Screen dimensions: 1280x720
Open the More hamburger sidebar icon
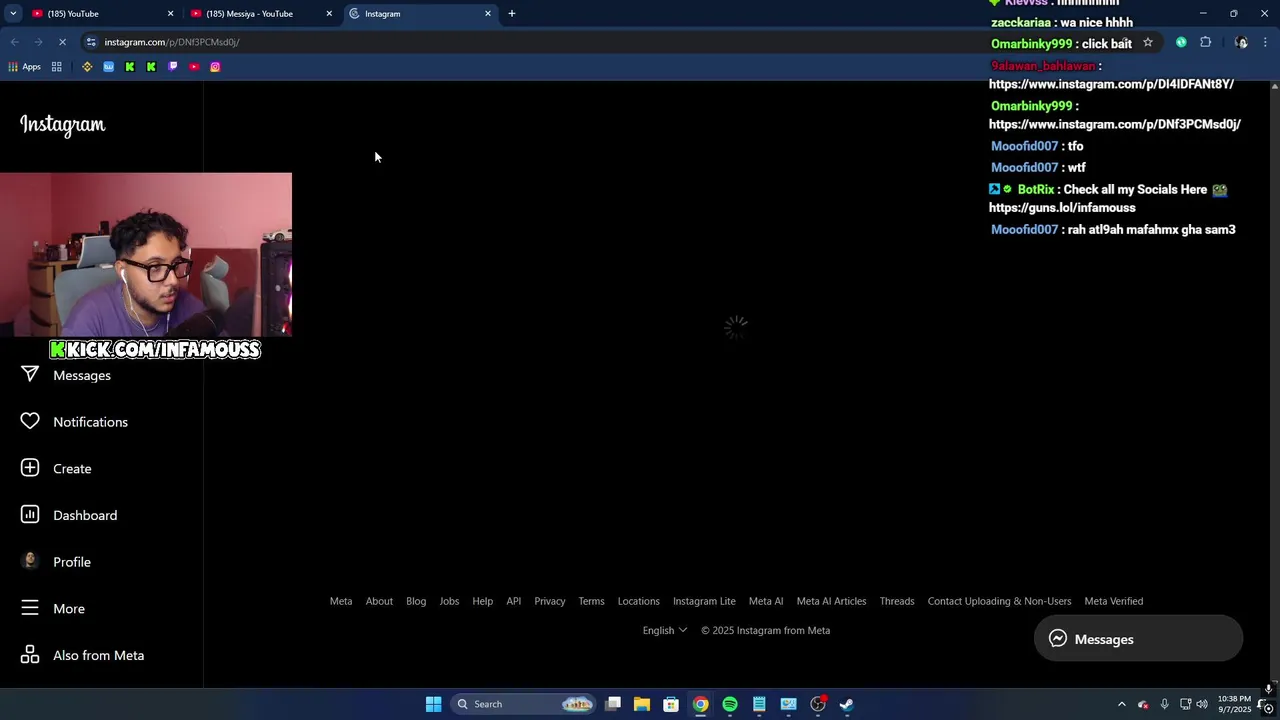pos(30,608)
